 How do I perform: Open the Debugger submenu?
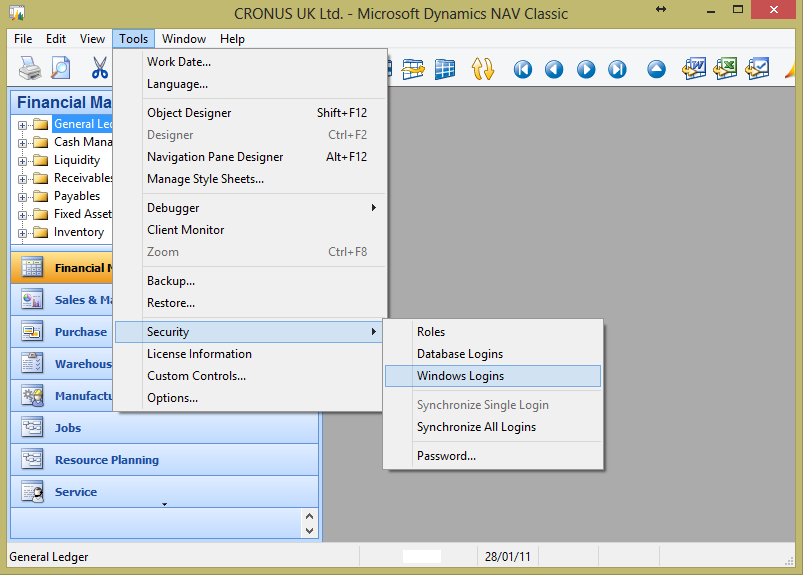click(250, 208)
